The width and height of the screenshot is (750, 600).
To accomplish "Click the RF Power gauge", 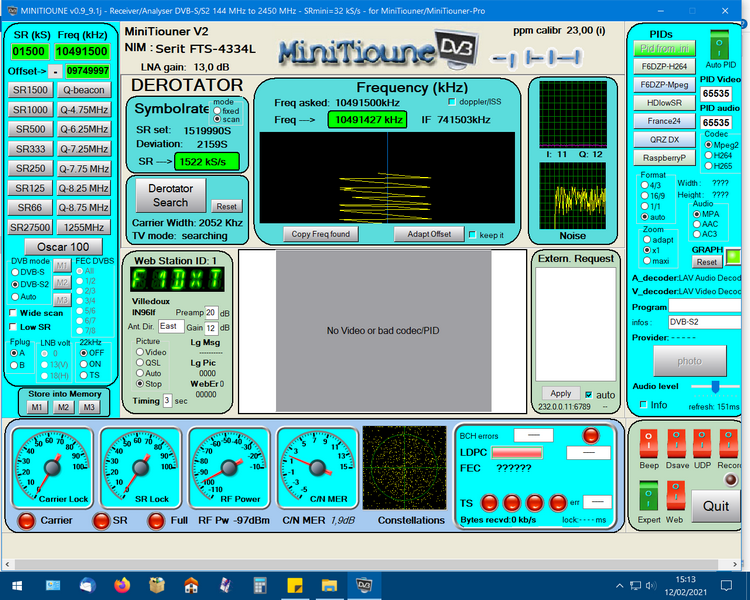I will [229, 467].
